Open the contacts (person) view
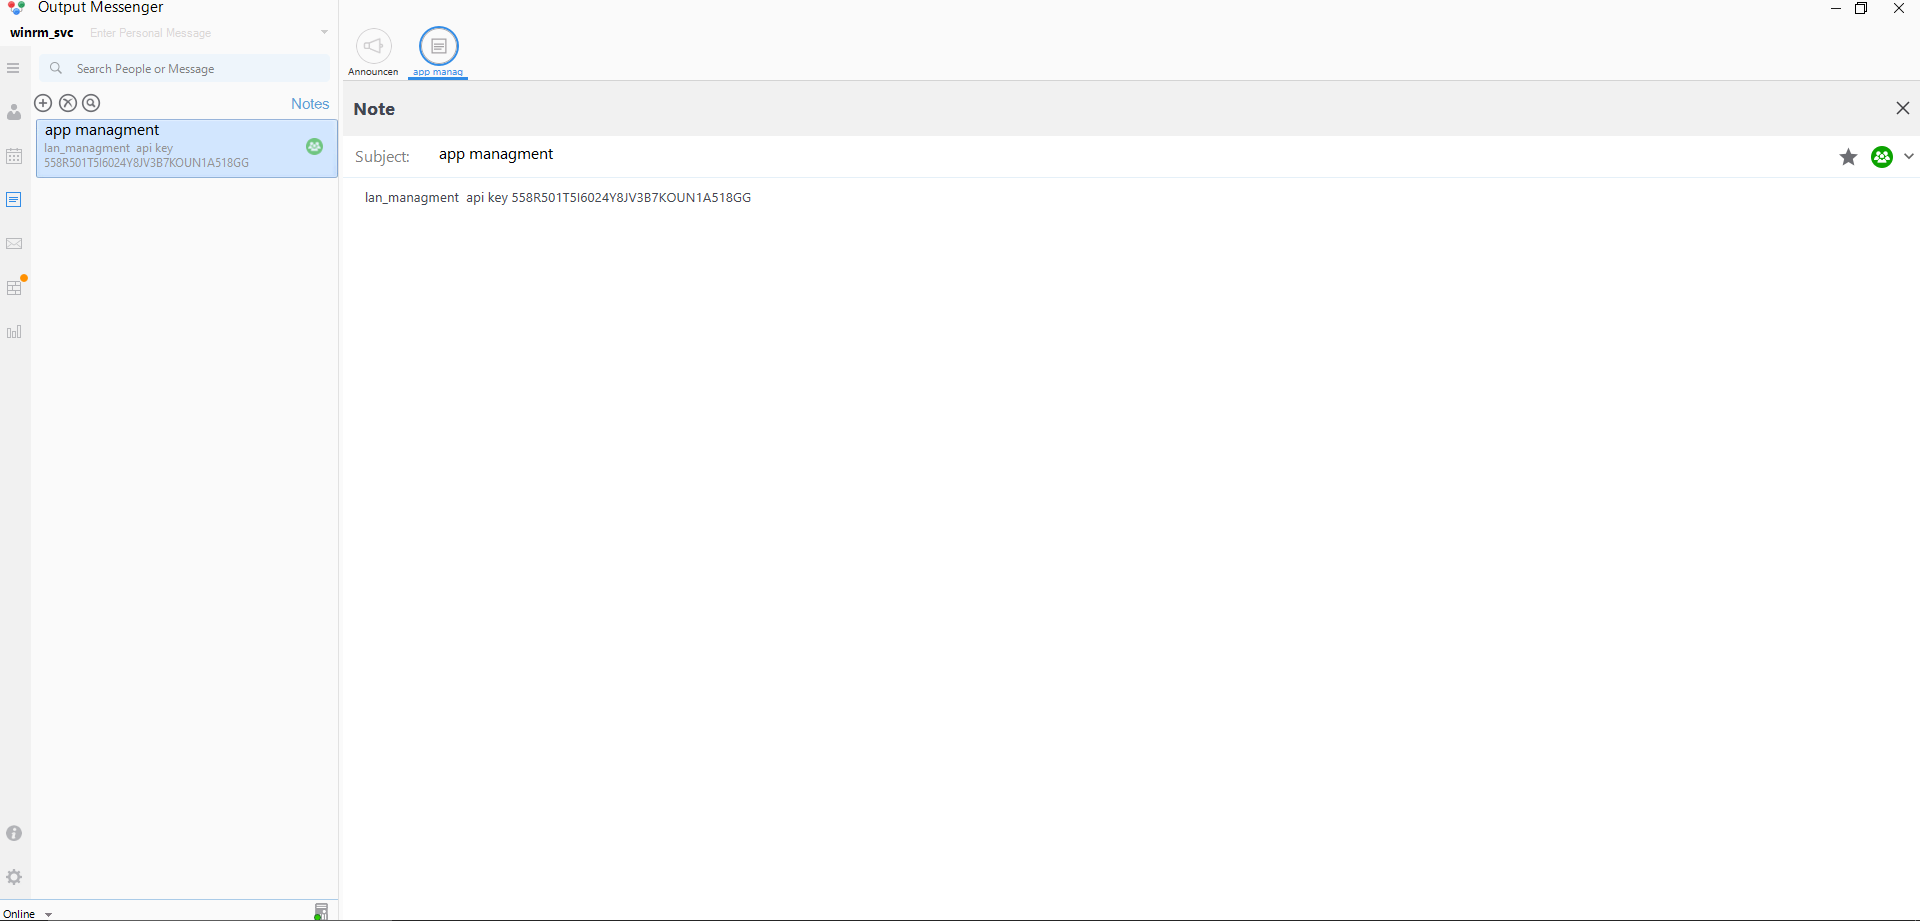This screenshot has width=1920, height=921. (14, 112)
